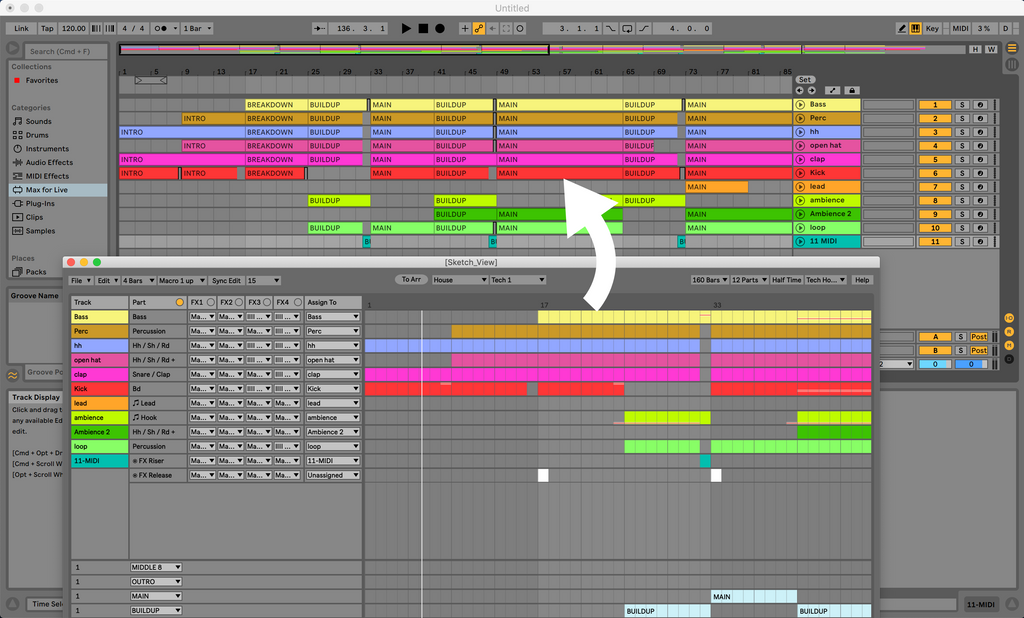Click the Arrangement Record button
The height and width of the screenshot is (618, 1024).
440,28
